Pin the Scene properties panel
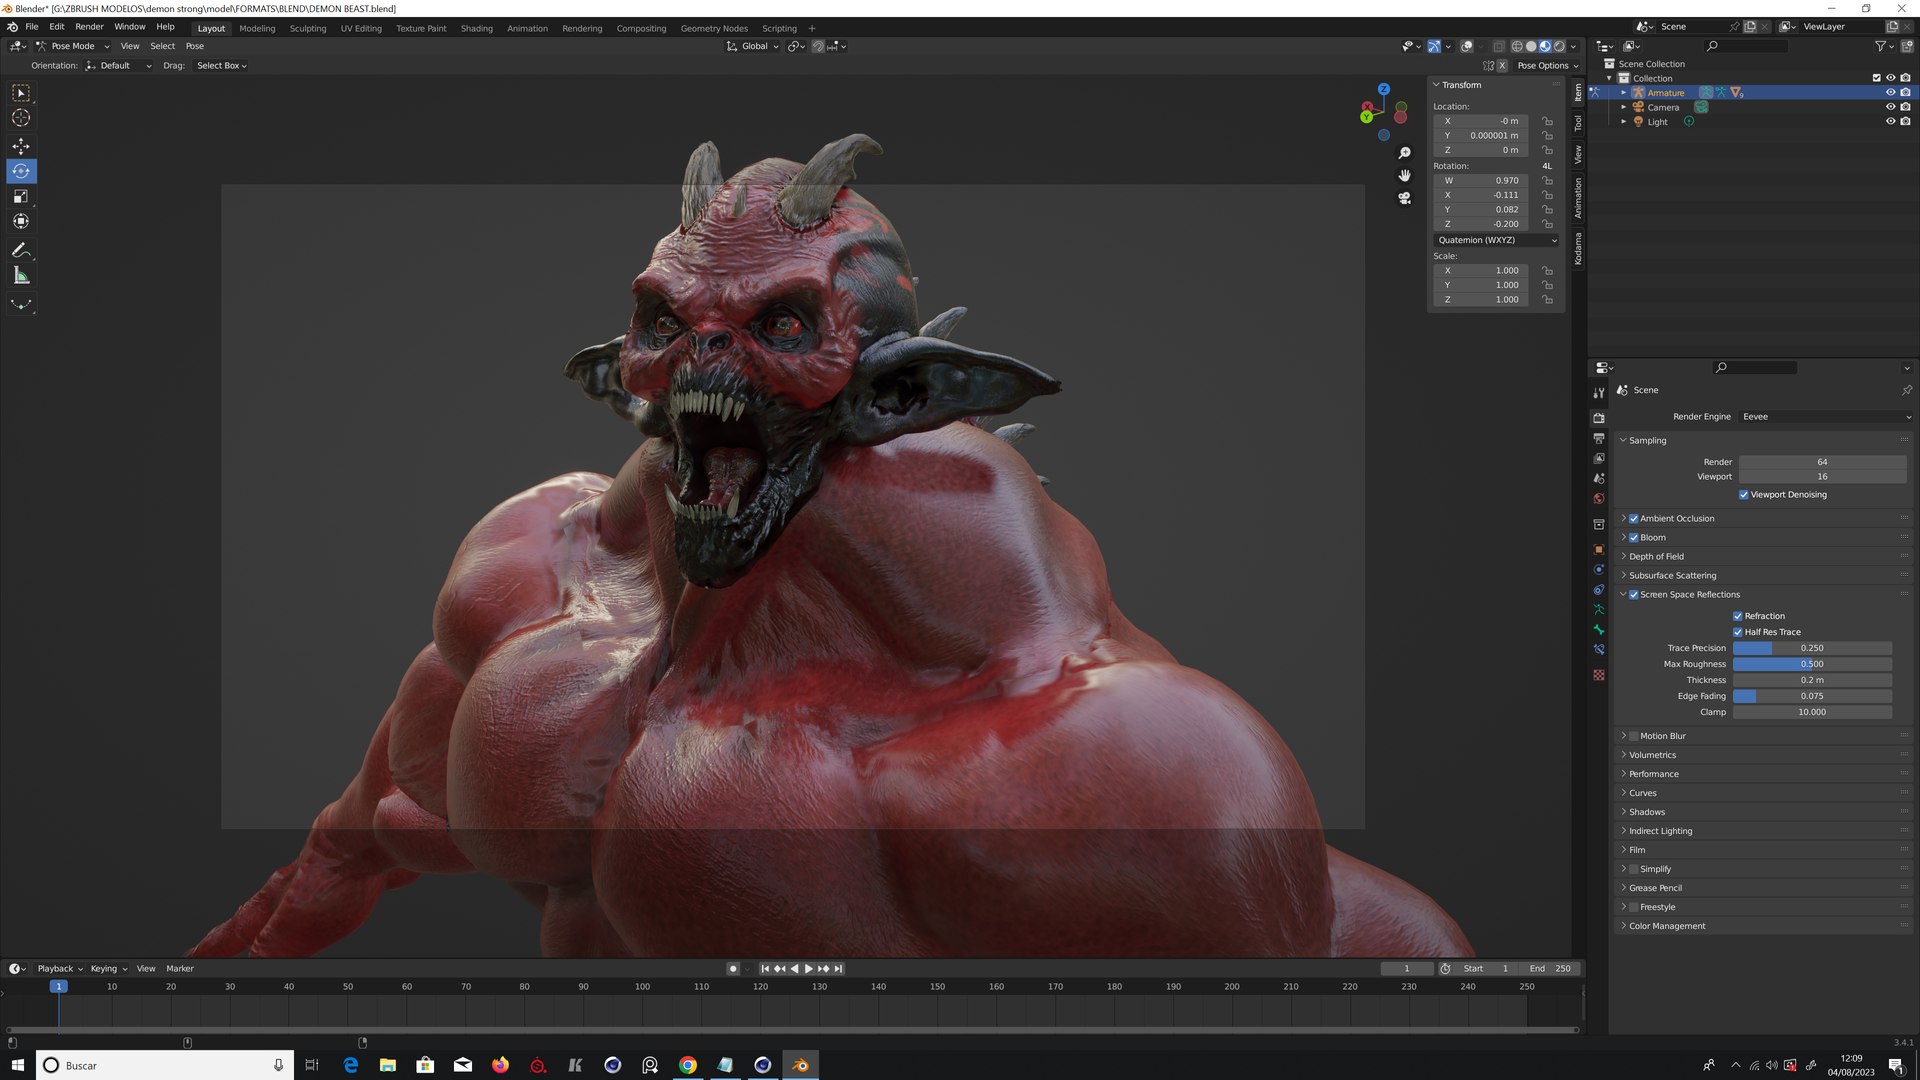 pos(1906,390)
